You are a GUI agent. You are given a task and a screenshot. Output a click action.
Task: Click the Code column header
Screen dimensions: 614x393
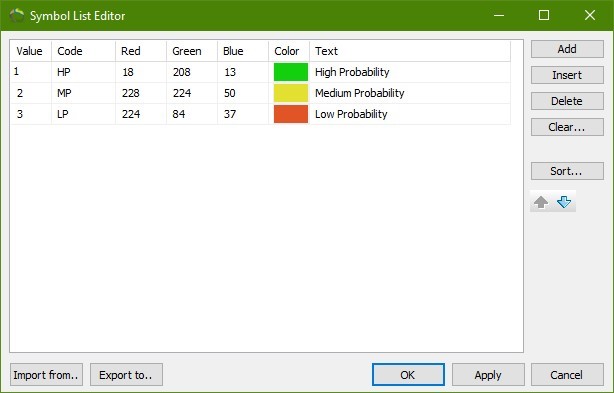83,51
